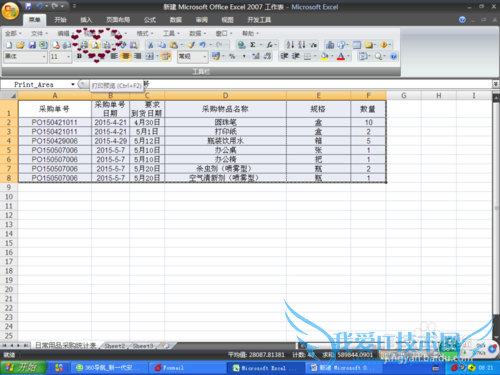The image size is (500, 375).
Task: Click the 360 browser taskbar button
Action: [x=109, y=368]
